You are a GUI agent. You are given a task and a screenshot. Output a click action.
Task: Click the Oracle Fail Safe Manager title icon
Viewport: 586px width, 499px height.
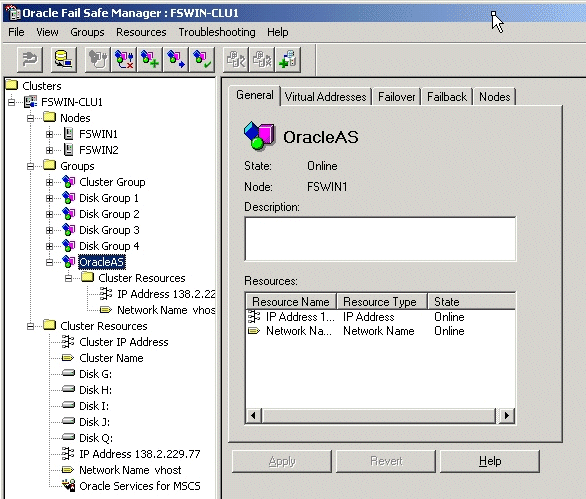pos(13,13)
